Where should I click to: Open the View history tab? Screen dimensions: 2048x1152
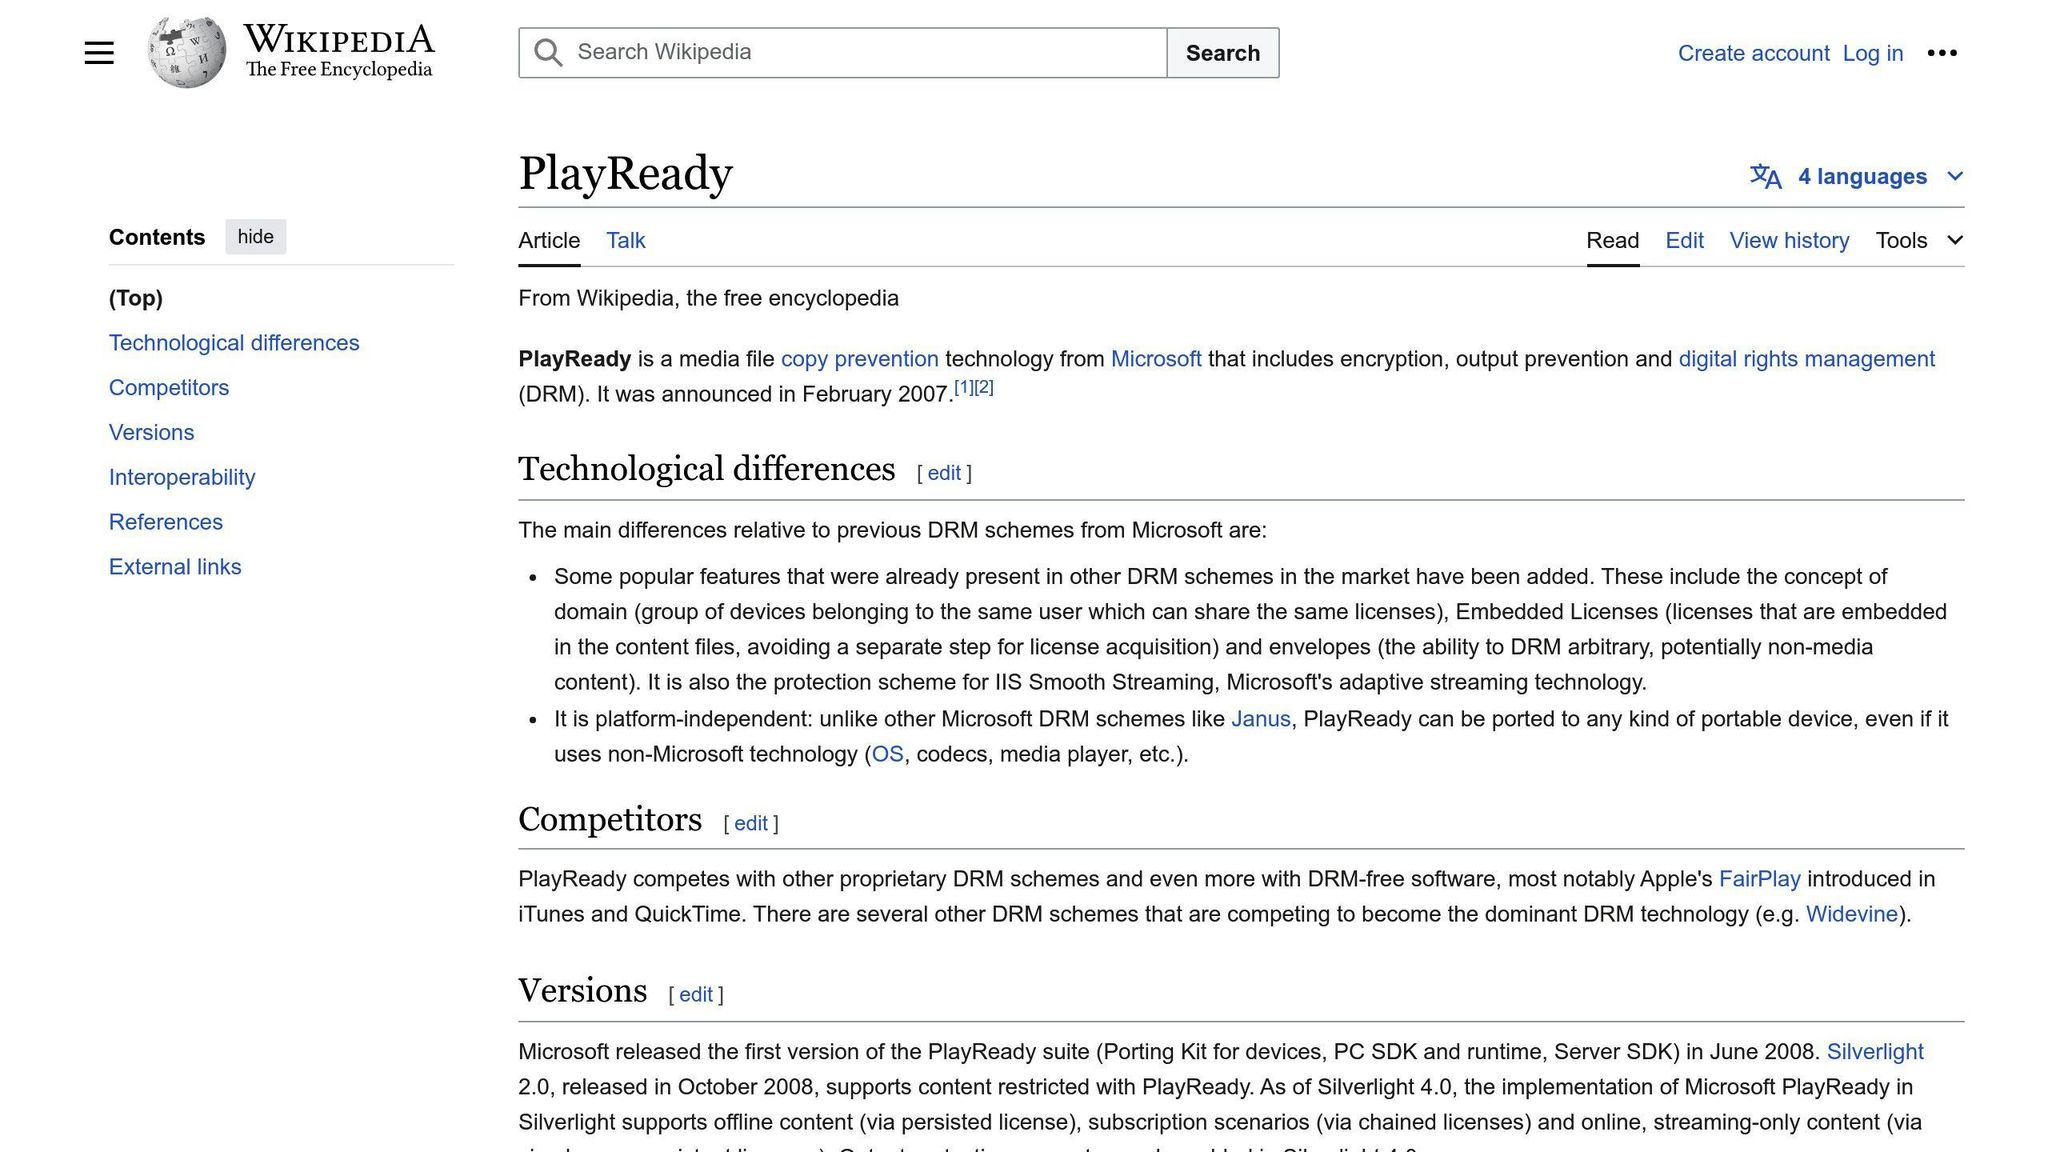tap(1789, 240)
